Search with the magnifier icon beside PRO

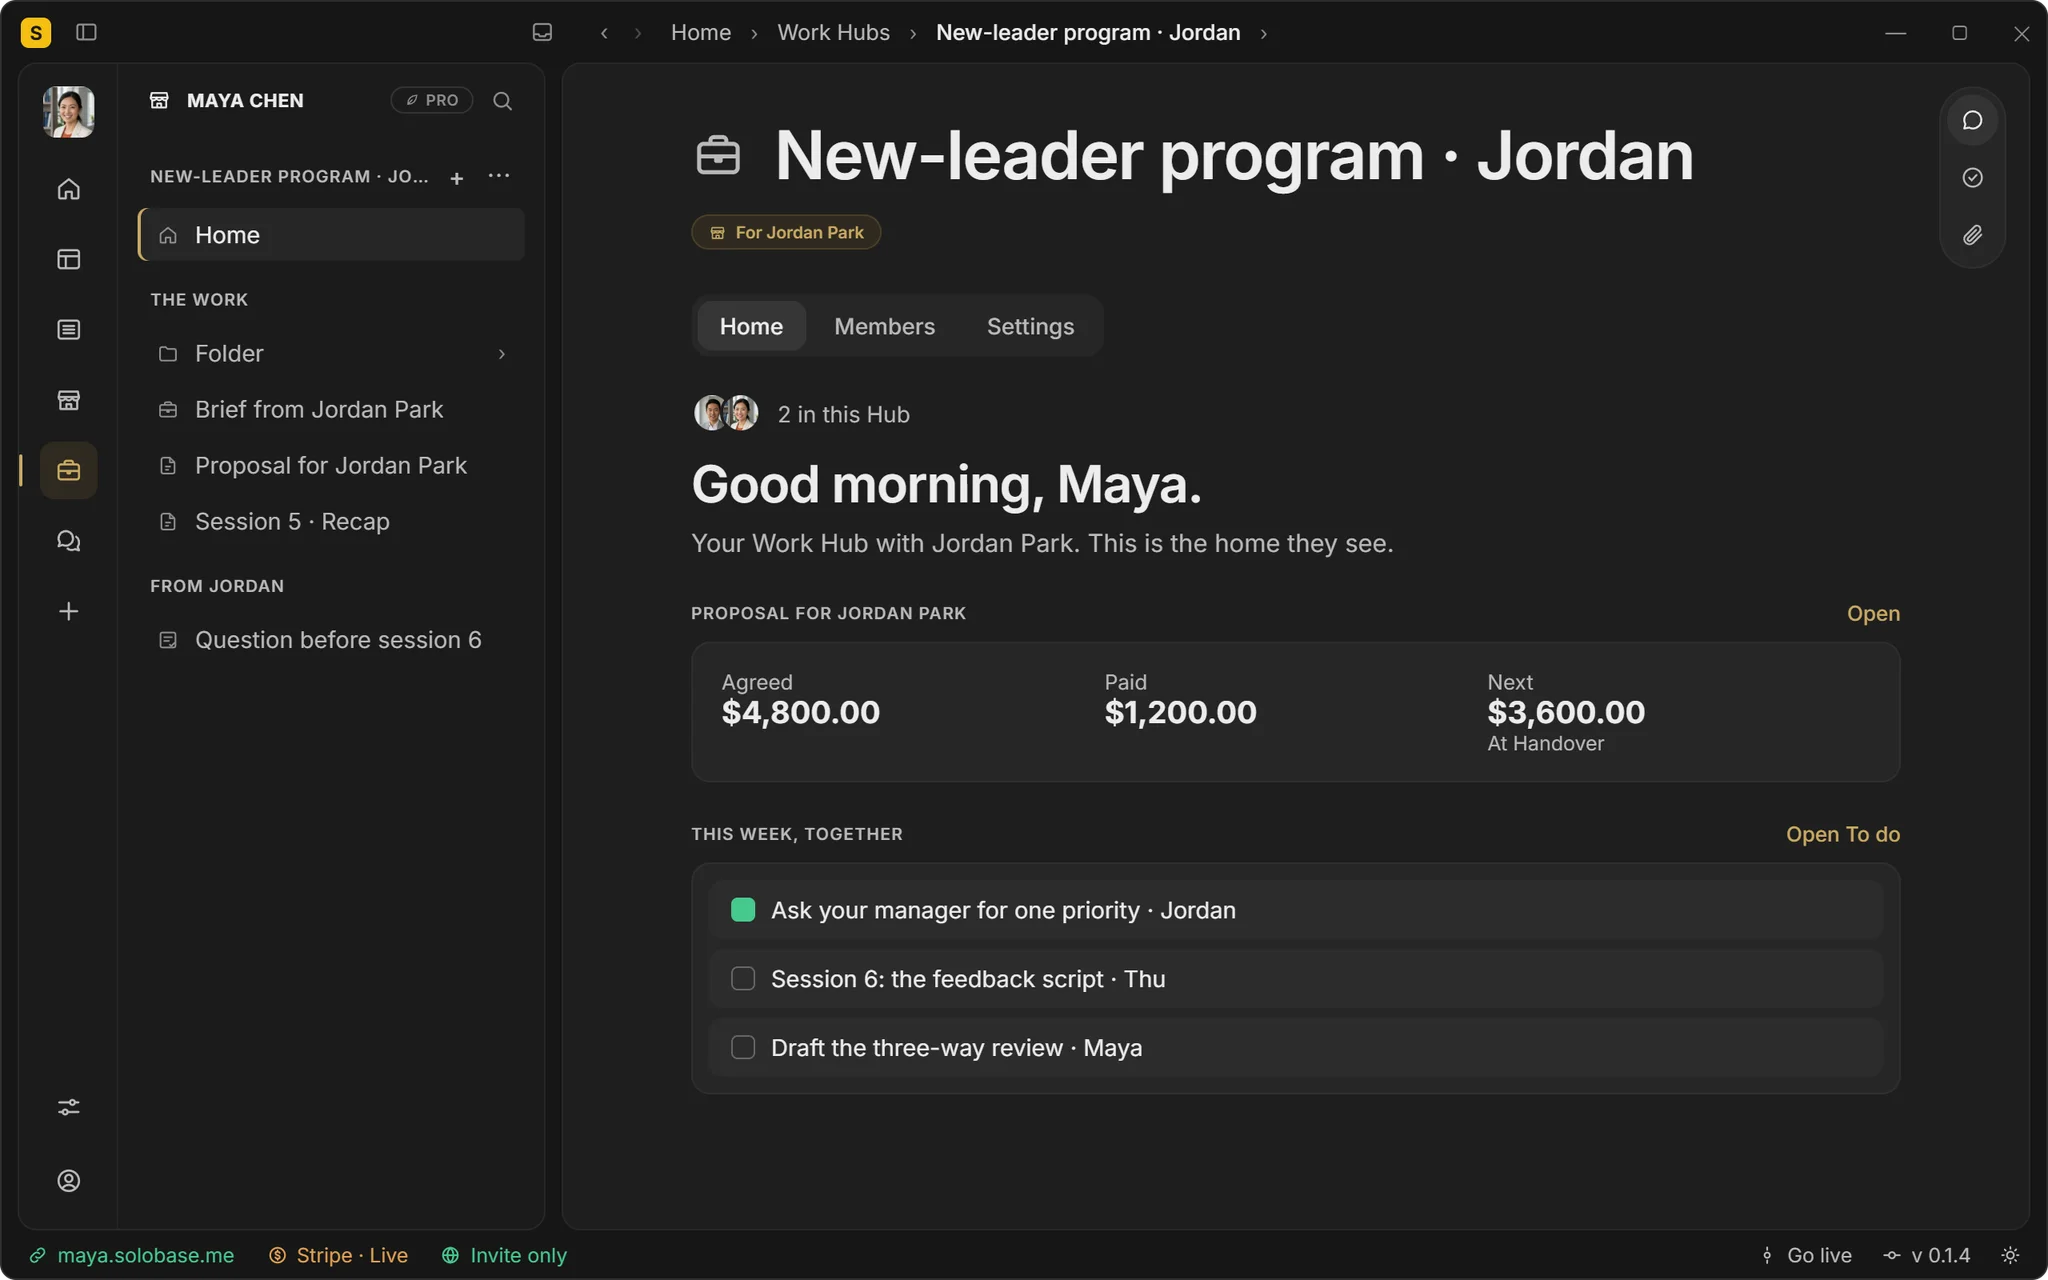(x=503, y=101)
